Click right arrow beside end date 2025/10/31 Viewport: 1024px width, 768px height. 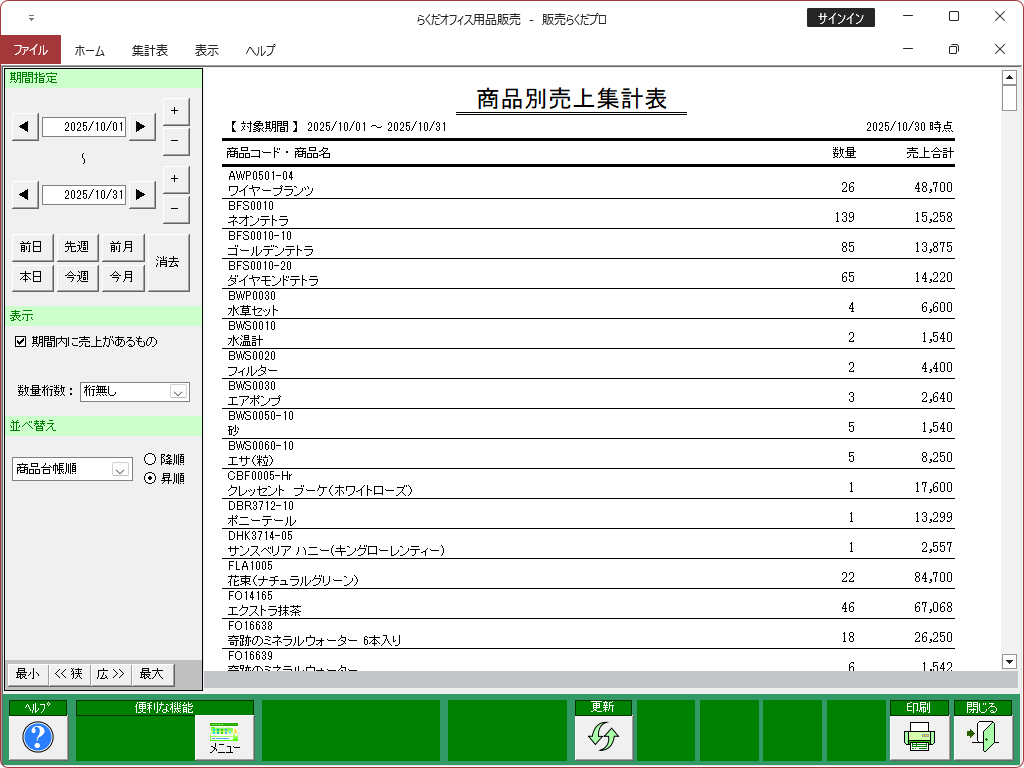tap(142, 194)
